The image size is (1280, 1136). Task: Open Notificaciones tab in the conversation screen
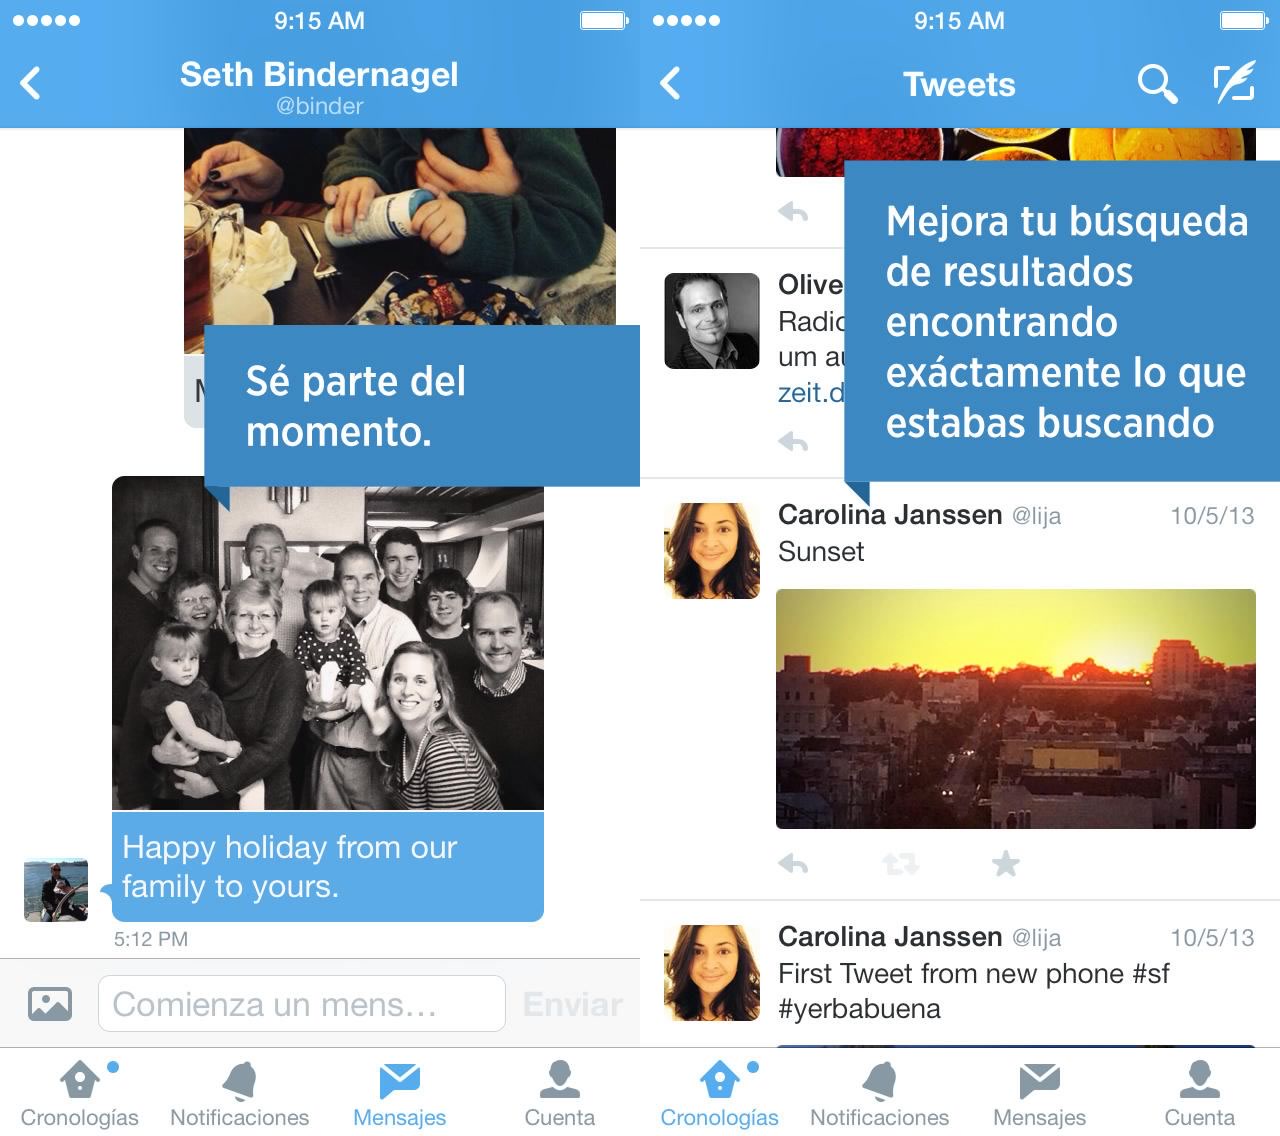(x=240, y=1094)
